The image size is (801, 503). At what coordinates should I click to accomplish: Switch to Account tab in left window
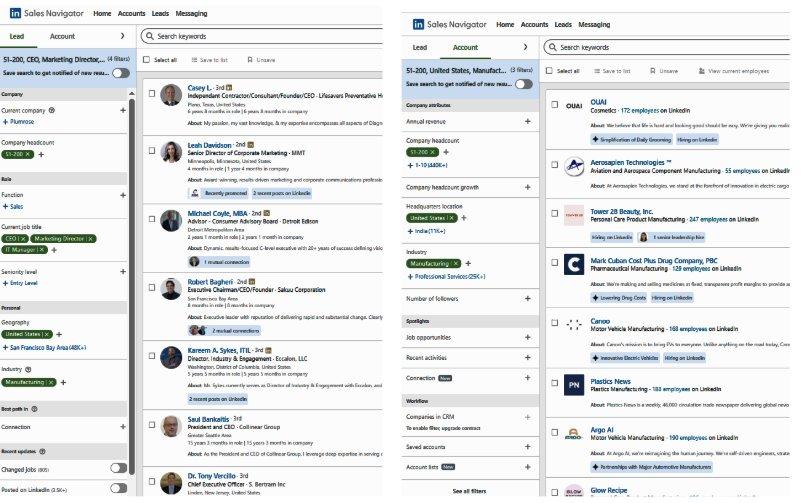tap(62, 36)
